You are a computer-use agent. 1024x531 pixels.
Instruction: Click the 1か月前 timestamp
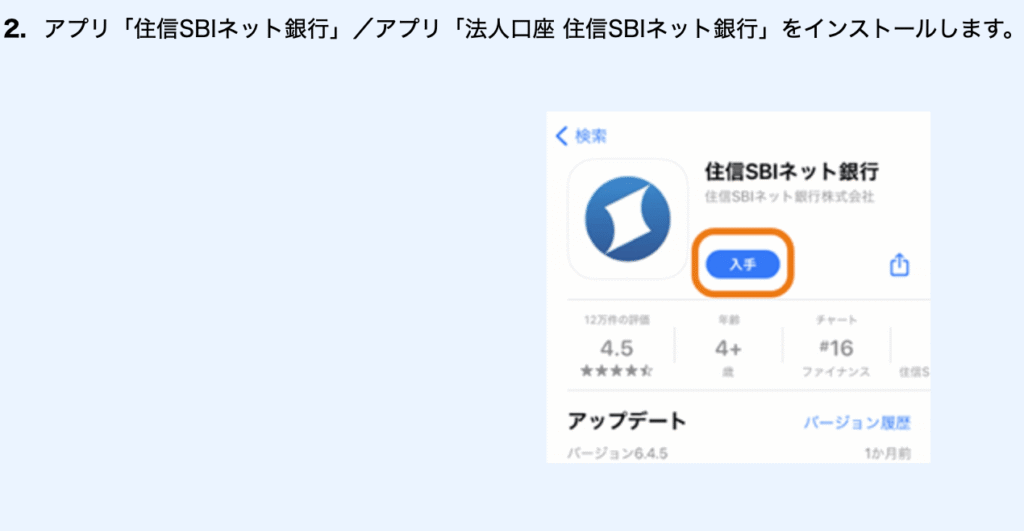888,453
